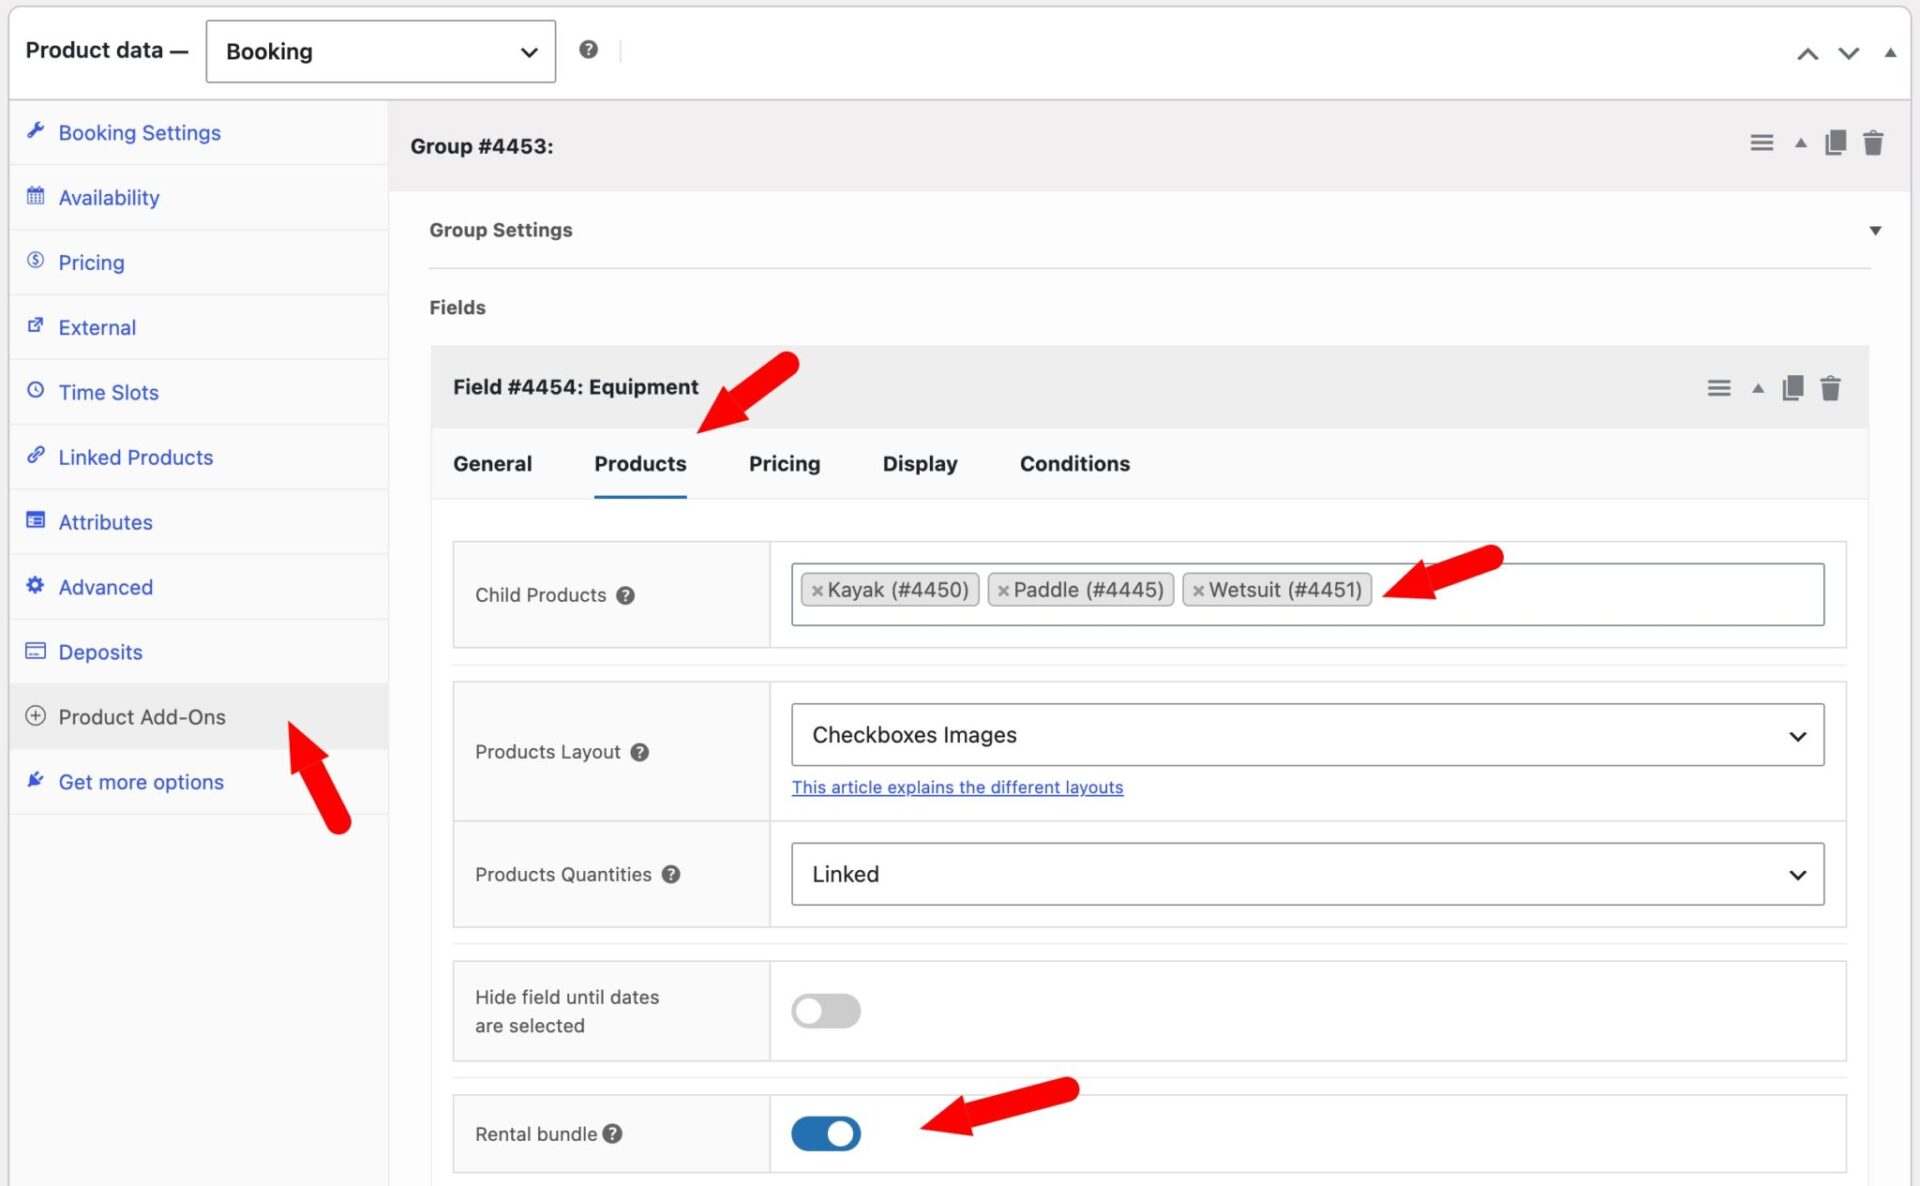This screenshot has height=1186, width=1920.
Task: Click the help icon next to Booking dropdown
Action: pyautogui.click(x=588, y=49)
